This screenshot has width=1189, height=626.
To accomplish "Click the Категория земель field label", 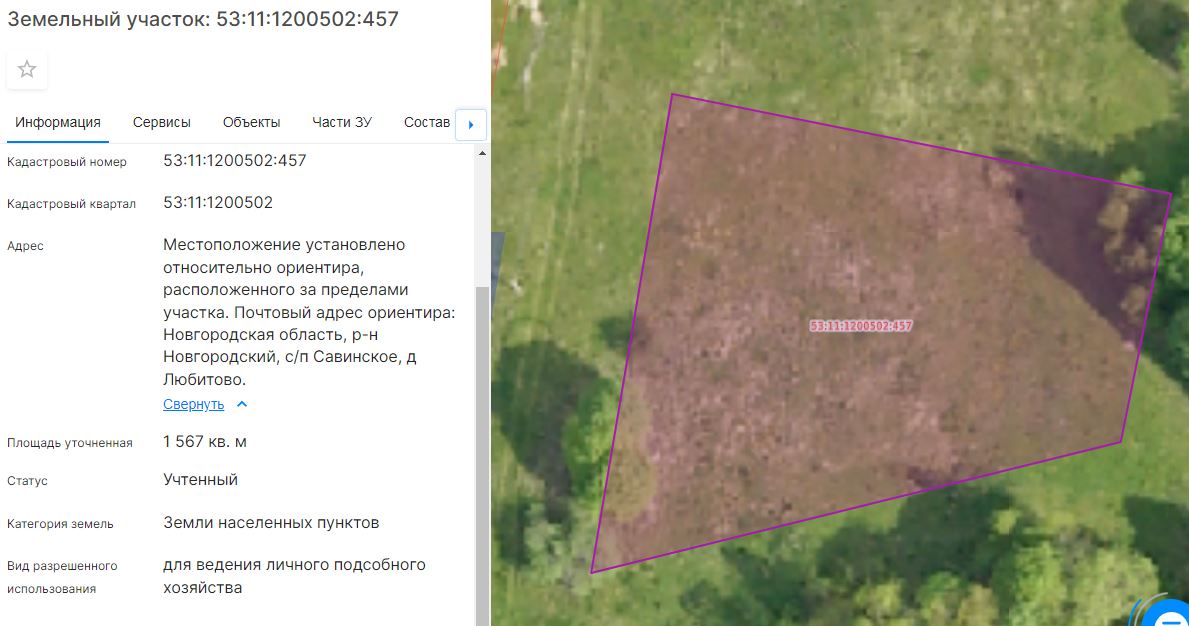I will 60,524.
